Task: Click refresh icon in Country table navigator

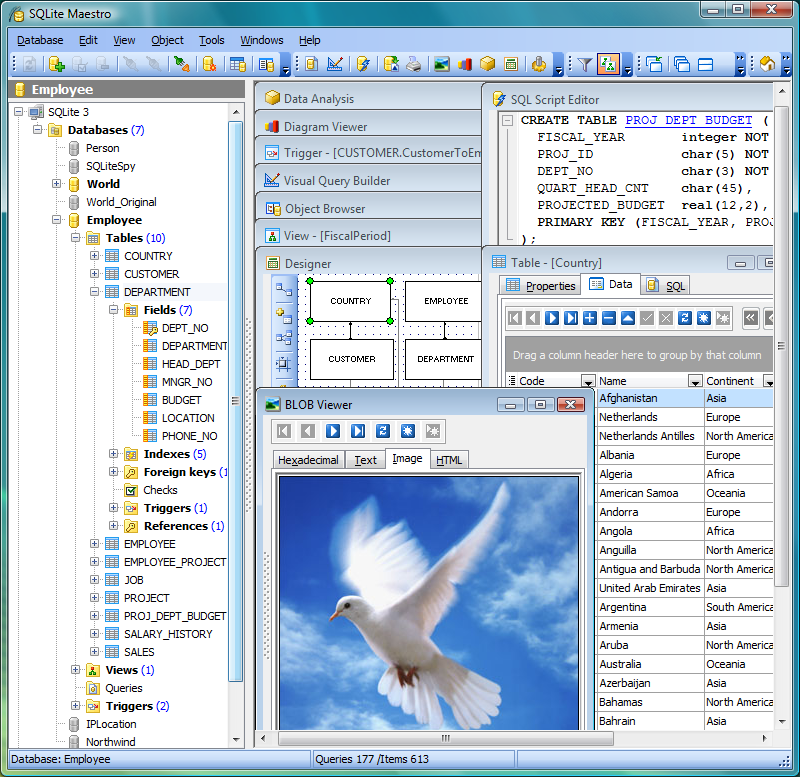Action: coord(685,318)
